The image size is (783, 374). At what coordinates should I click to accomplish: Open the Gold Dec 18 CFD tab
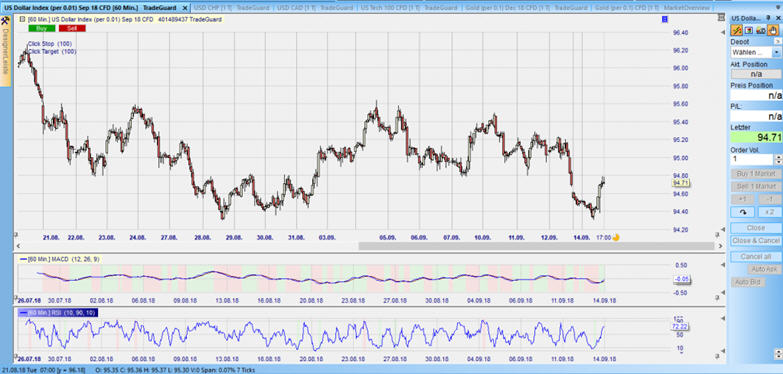tap(525, 8)
